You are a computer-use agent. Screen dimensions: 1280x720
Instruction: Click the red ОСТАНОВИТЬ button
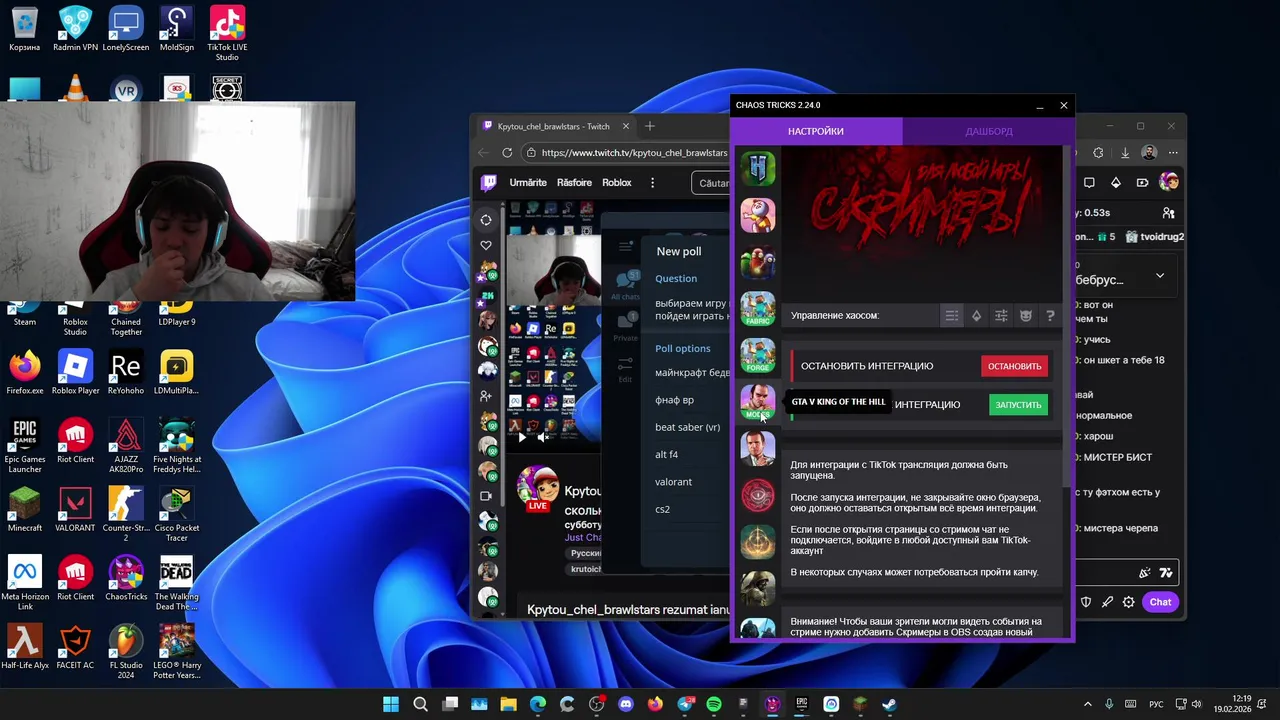[1015, 366]
